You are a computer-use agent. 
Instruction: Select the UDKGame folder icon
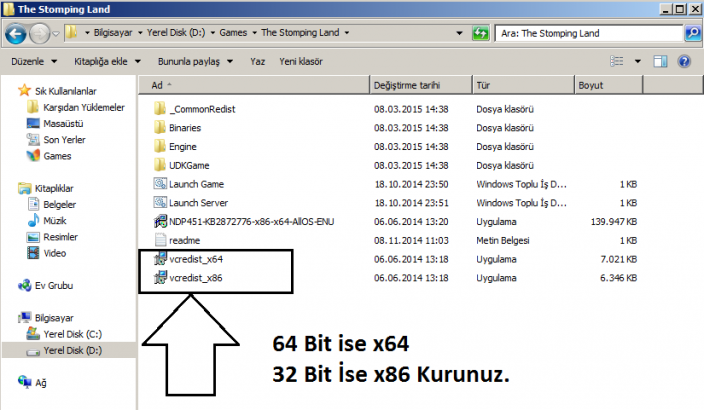[x=159, y=165]
